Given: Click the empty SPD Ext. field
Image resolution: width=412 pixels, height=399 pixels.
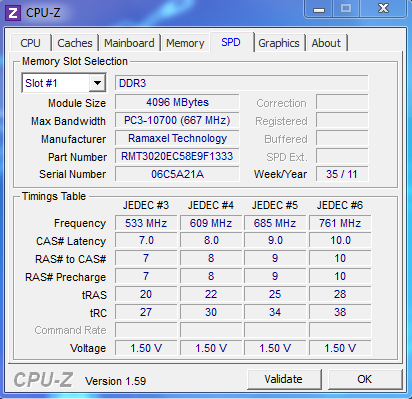Looking at the screenshot, I should tap(342, 156).
